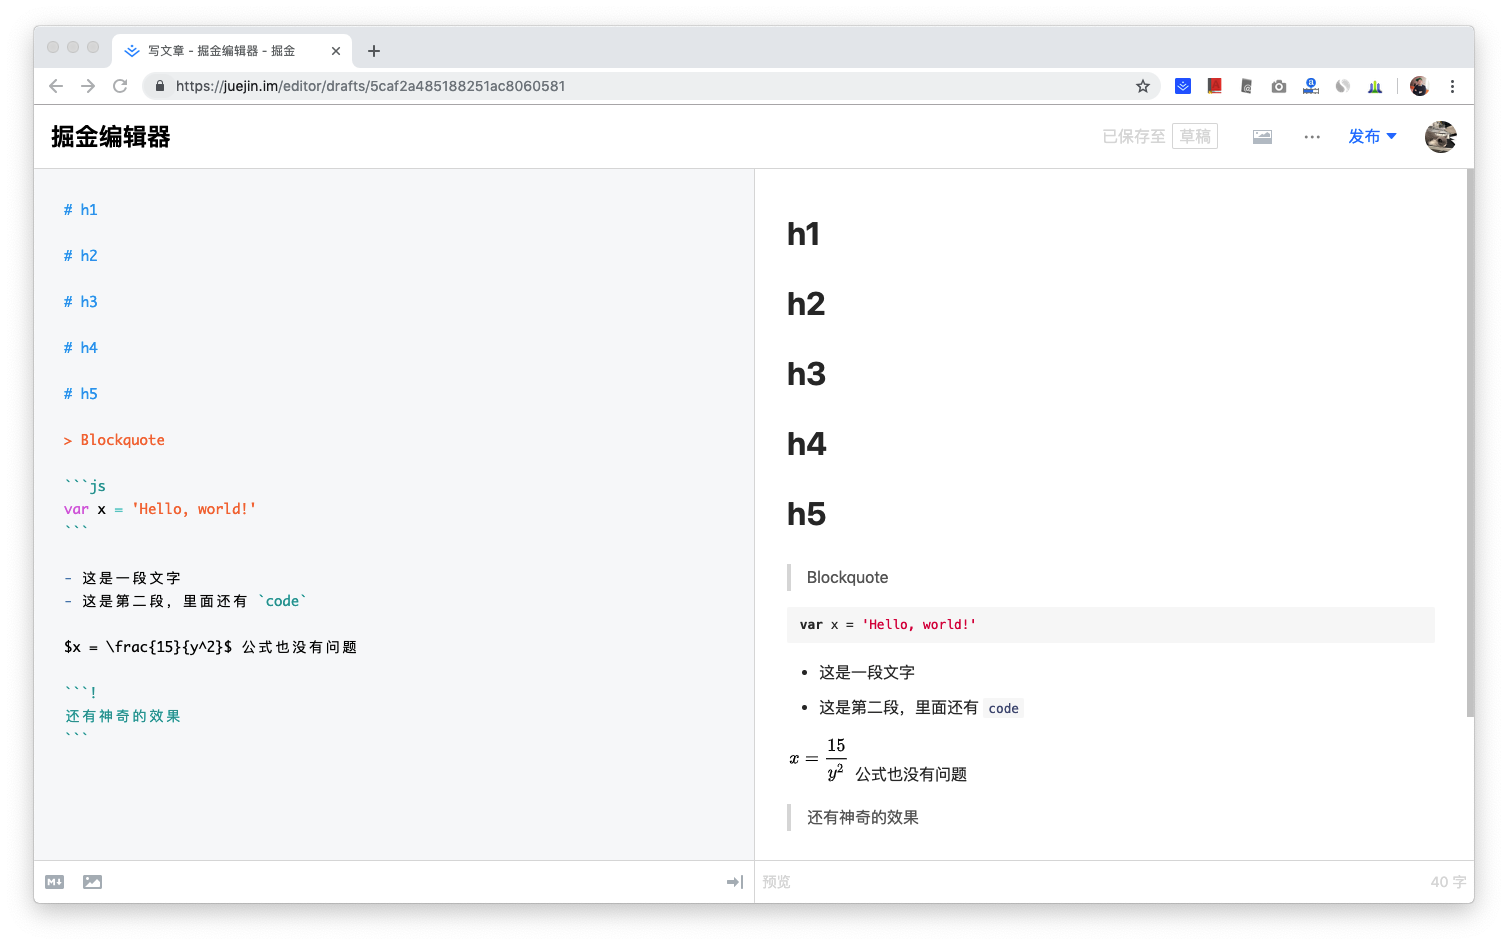This screenshot has height=945, width=1508.
Task: Collapse the editor pane with arrow icon
Action: [x=735, y=882]
